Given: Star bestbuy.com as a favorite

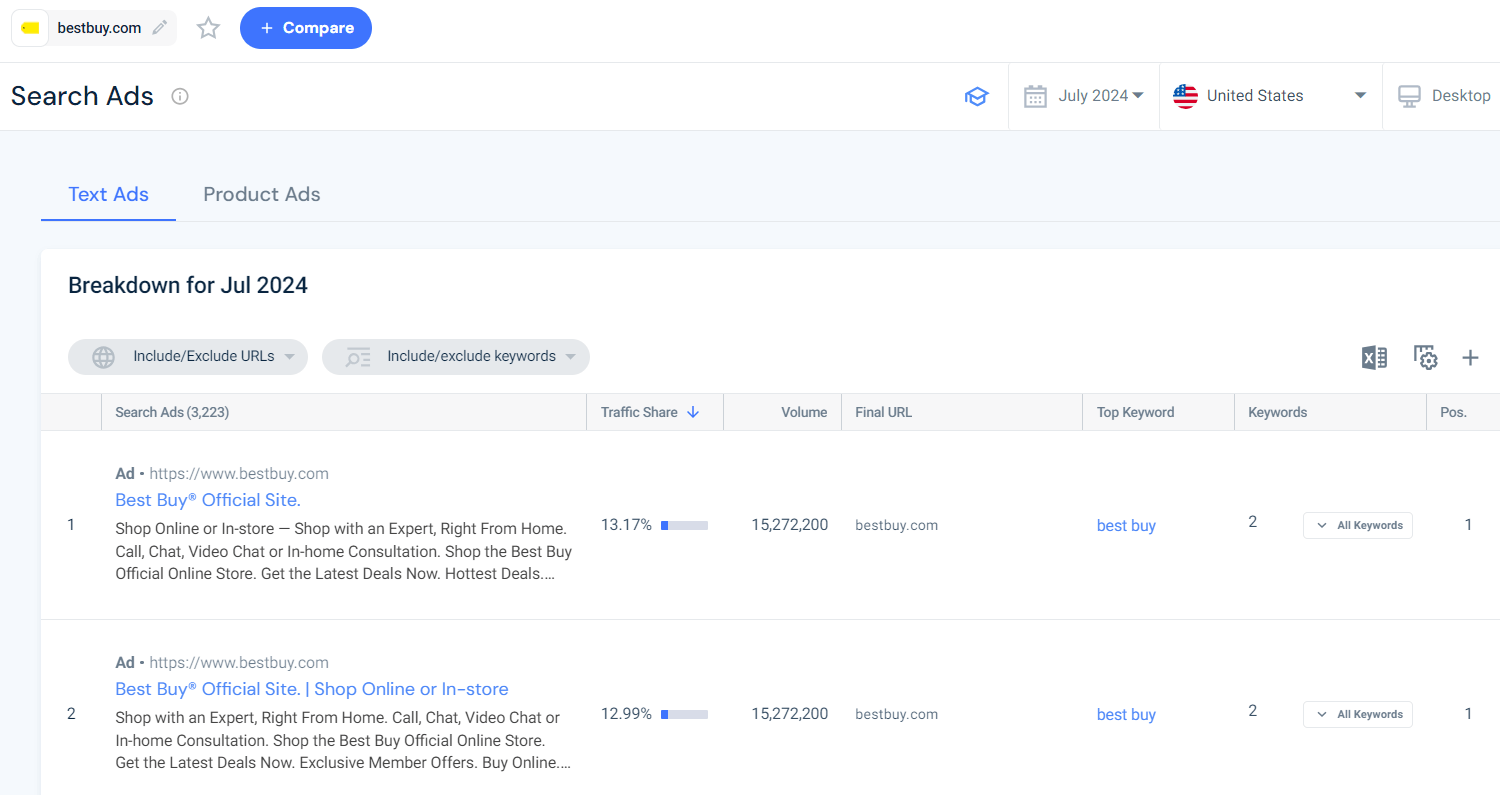Looking at the screenshot, I should click(208, 28).
